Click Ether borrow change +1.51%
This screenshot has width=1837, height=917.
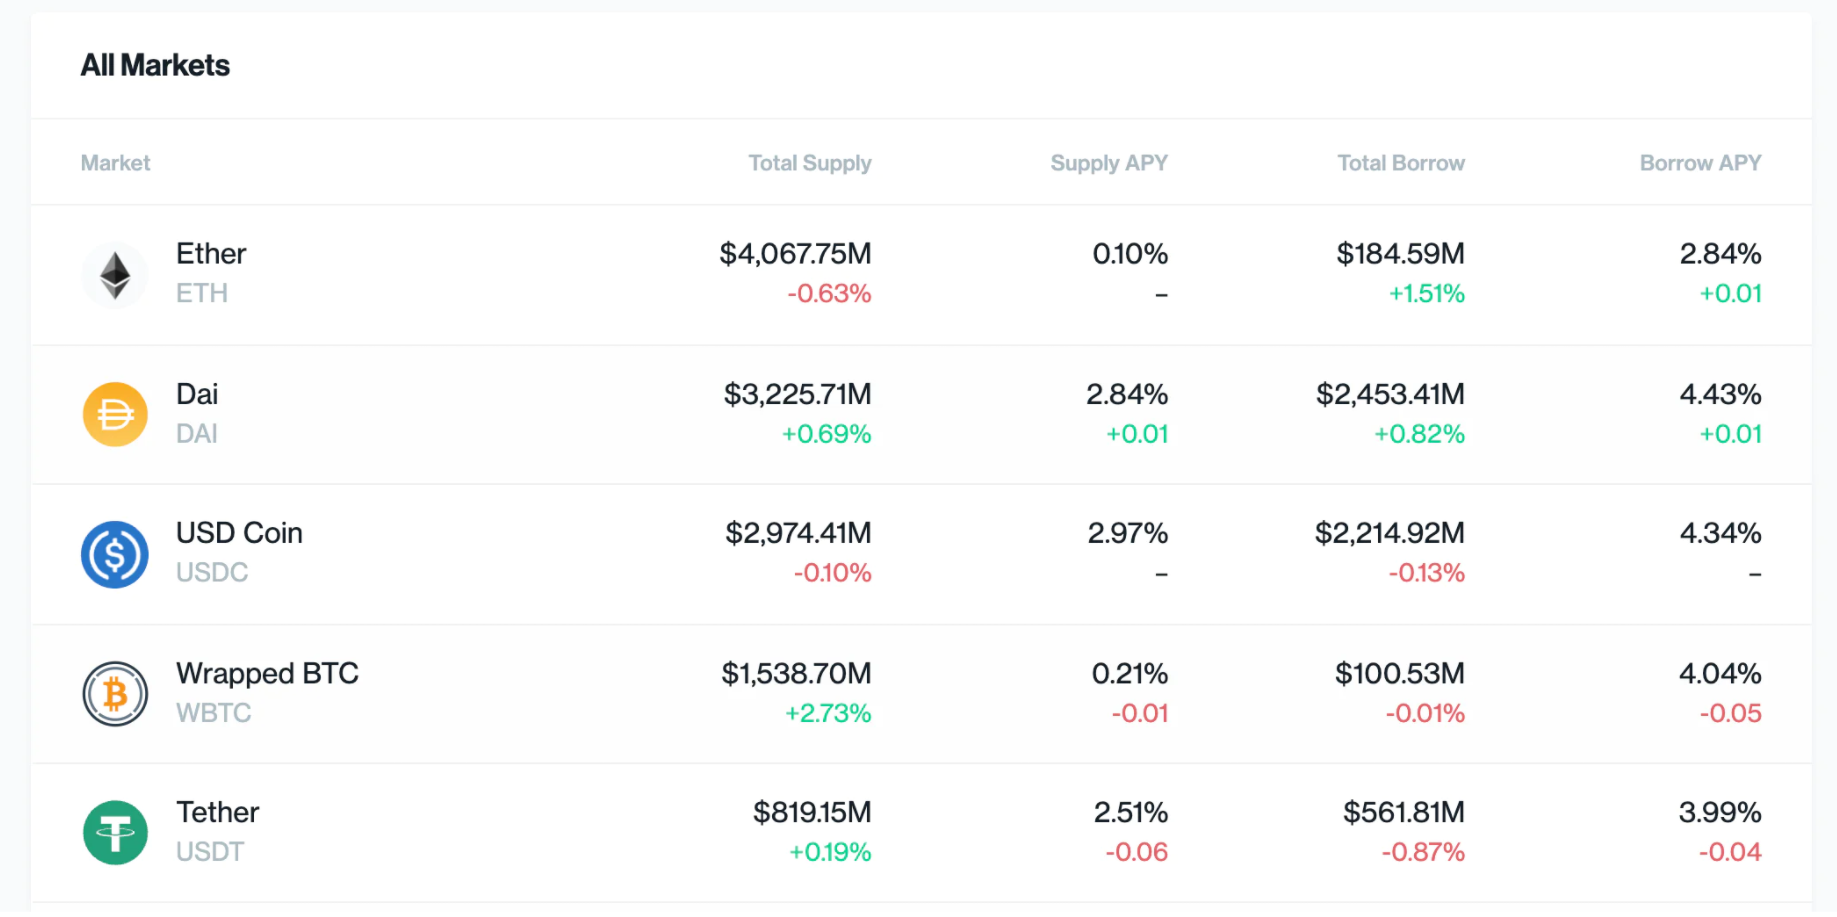click(x=1426, y=293)
